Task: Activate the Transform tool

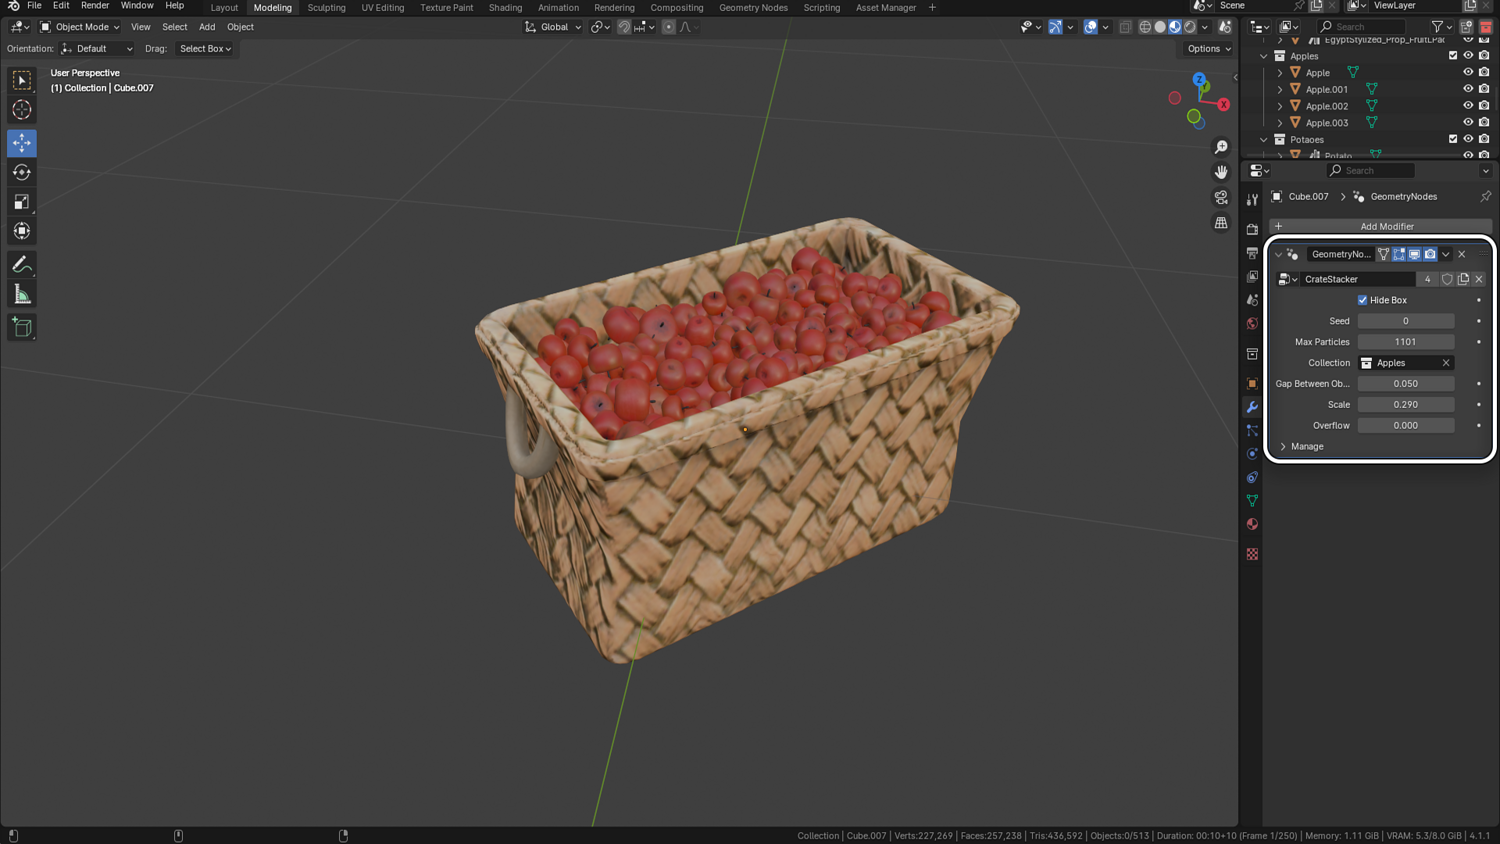Action: coord(22,231)
